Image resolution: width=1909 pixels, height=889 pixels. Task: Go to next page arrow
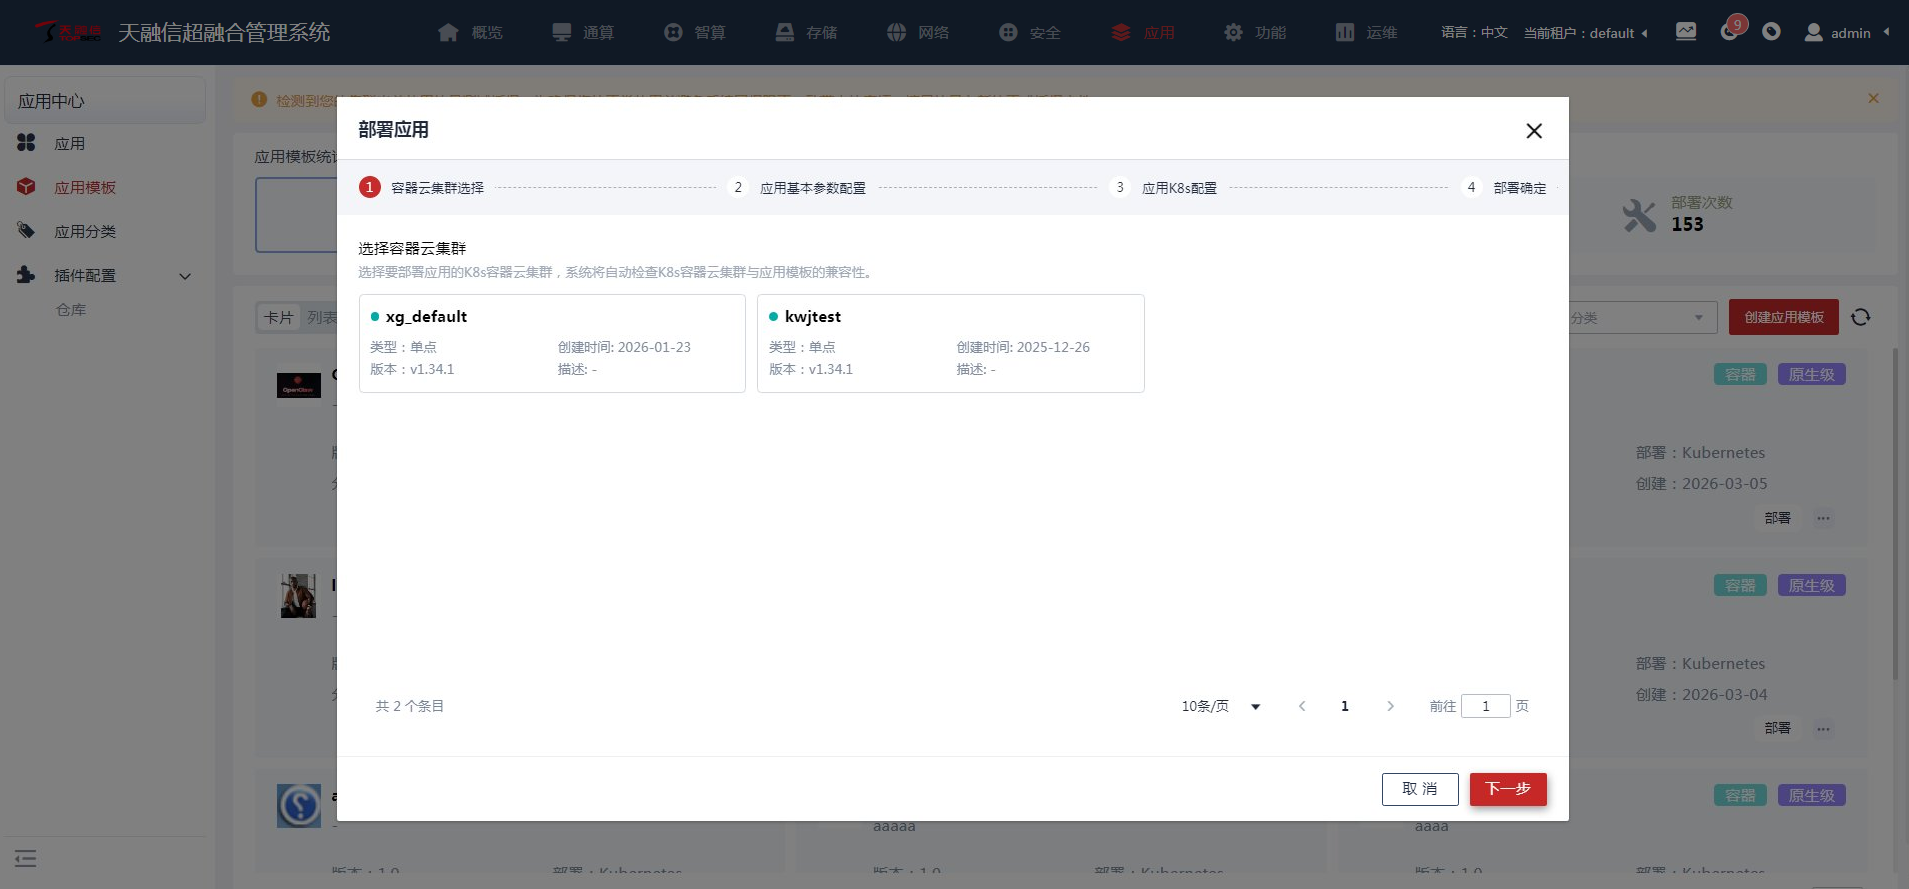pos(1390,707)
